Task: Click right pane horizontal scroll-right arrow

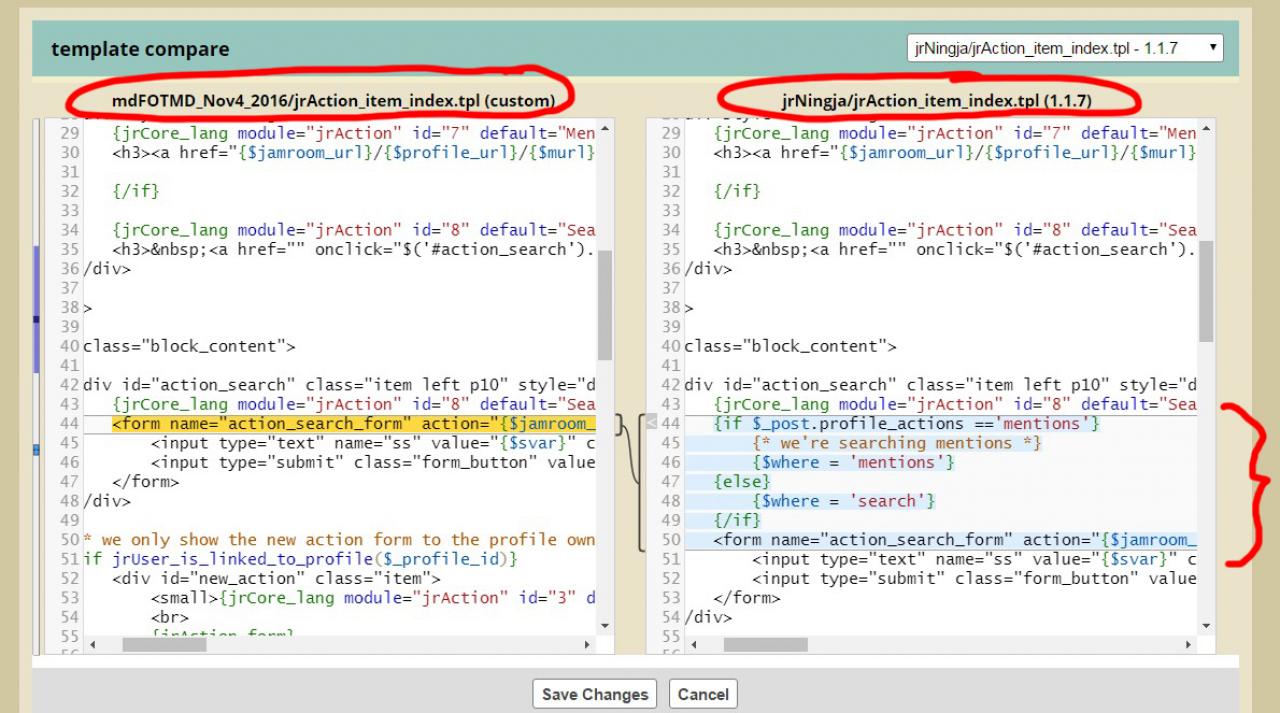Action: pos(1190,645)
